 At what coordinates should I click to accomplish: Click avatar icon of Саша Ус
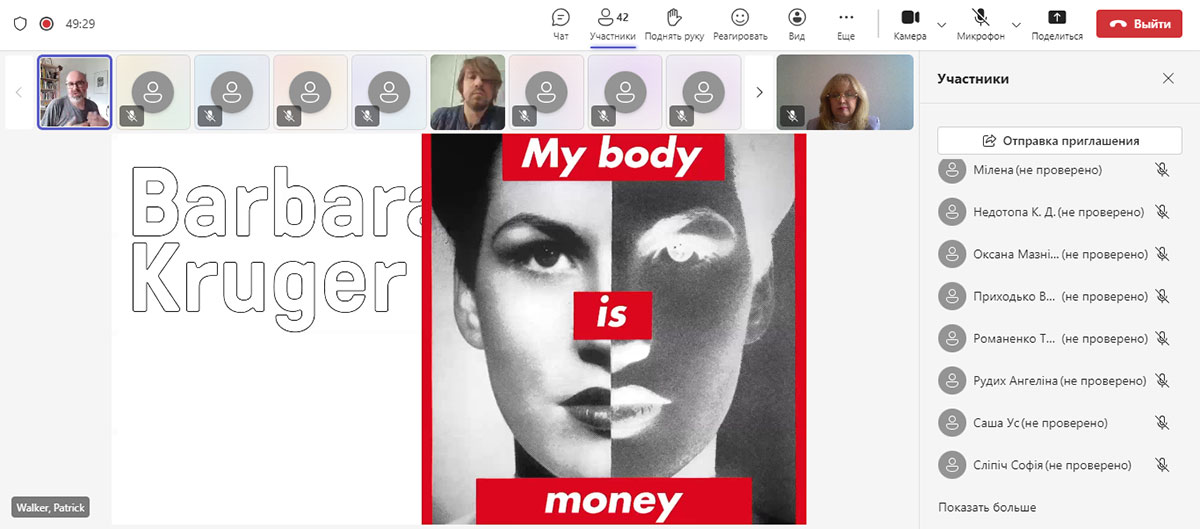[x=951, y=422]
